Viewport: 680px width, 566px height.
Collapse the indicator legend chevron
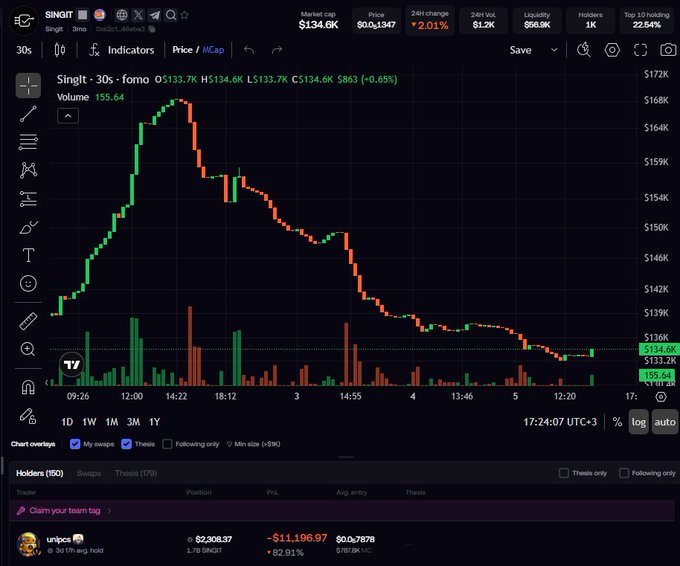point(68,116)
